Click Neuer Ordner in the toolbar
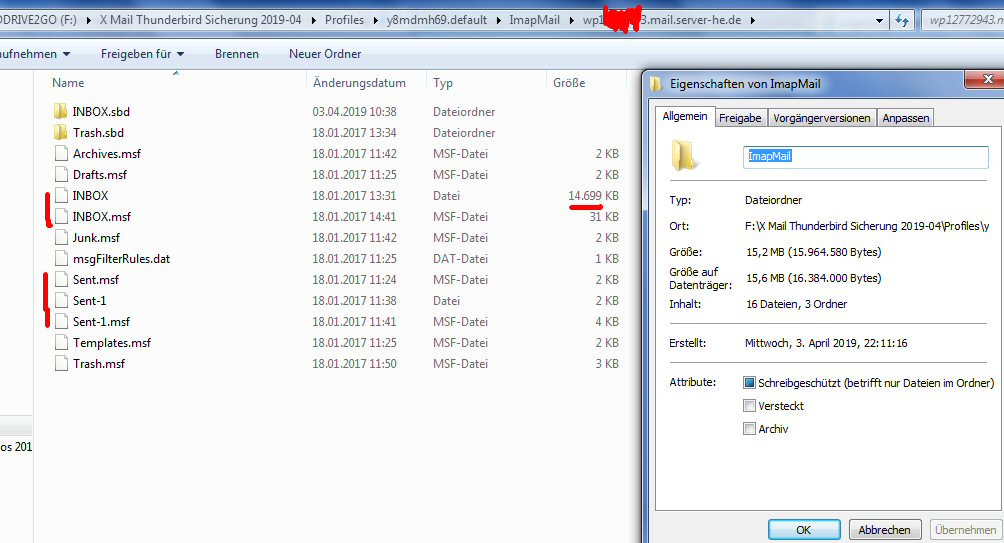This screenshot has height=543, width=1004. (325, 54)
